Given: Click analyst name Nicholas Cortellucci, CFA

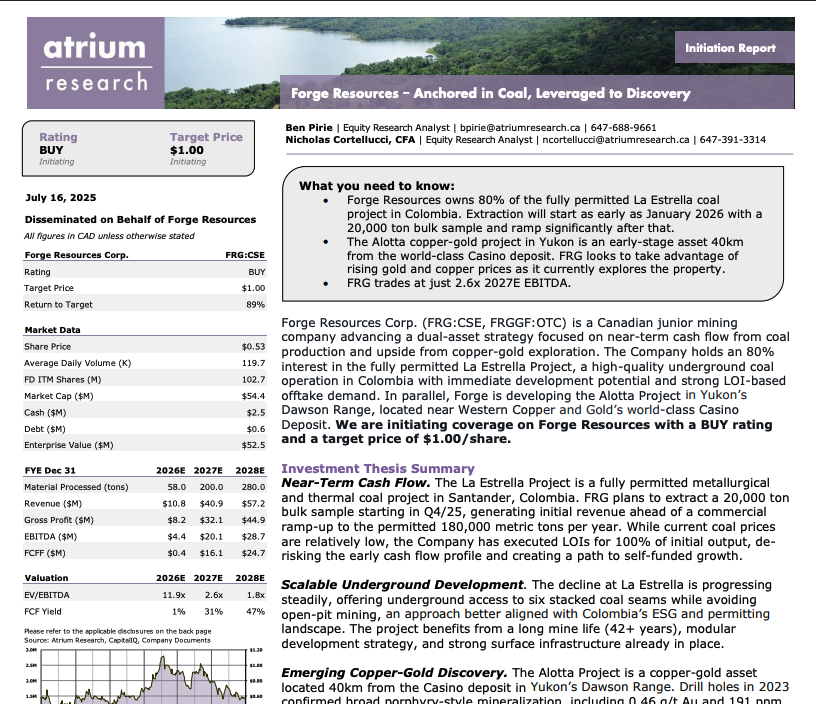Looking at the screenshot, I should (350, 139).
